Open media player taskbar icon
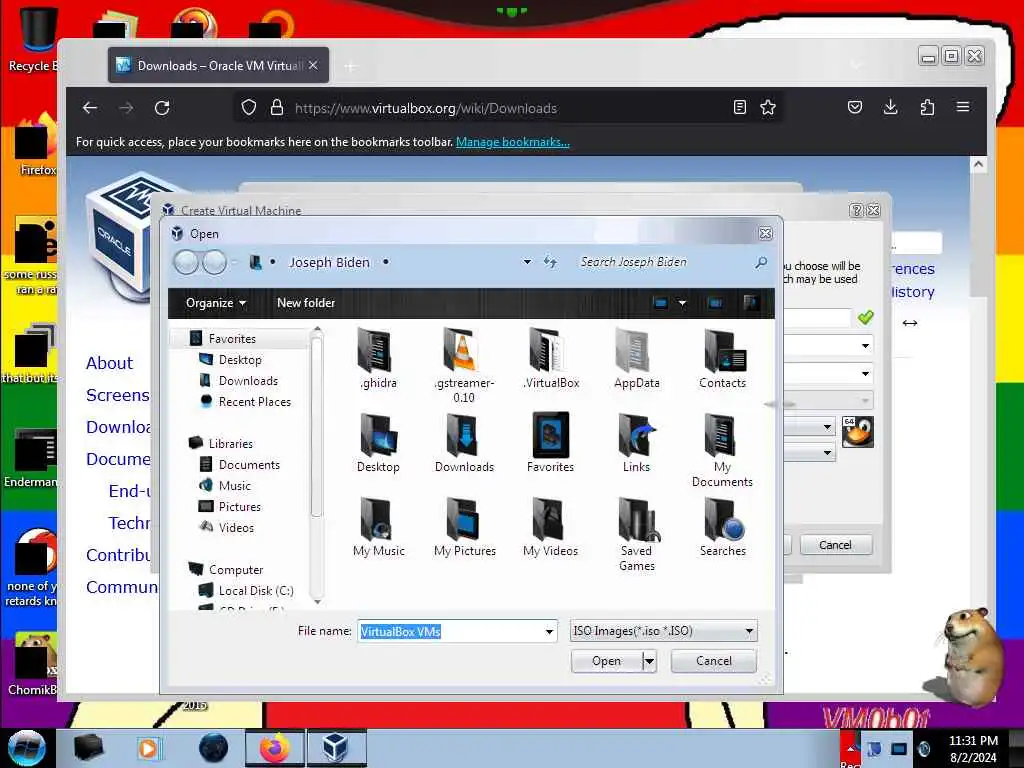Viewport: 1024px width, 768px height. (x=148, y=748)
